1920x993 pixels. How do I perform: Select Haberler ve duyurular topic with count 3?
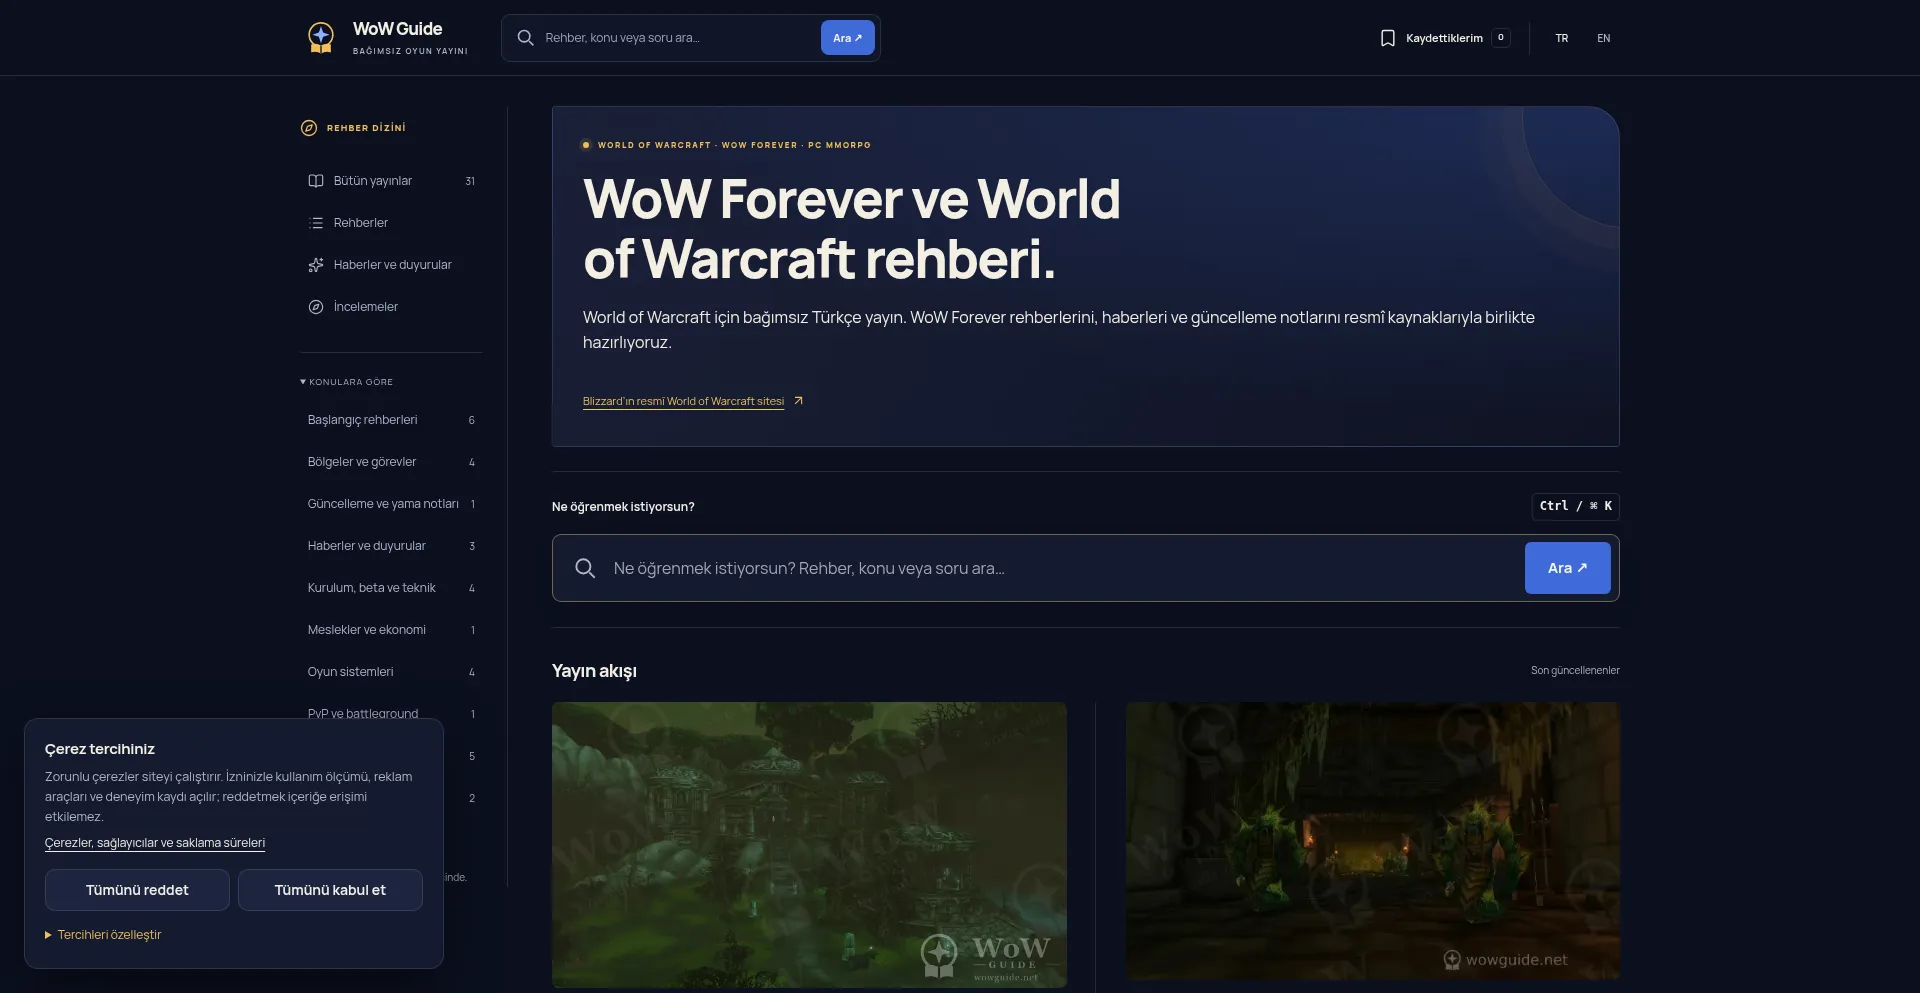[391, 546]
